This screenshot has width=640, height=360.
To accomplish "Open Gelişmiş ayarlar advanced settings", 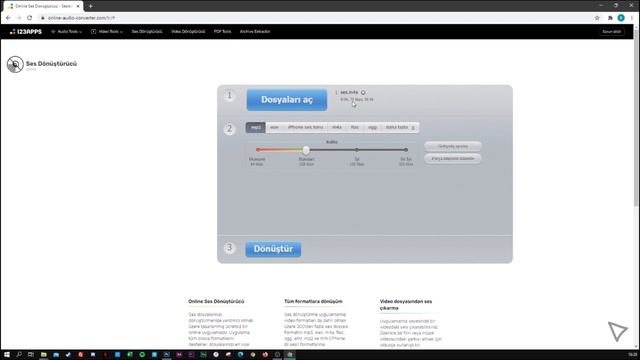I will (453, 146).
